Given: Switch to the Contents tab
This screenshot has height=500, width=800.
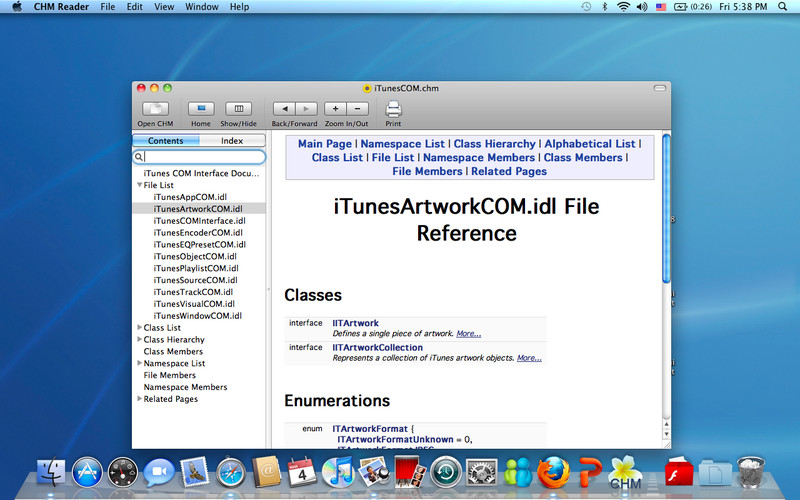Looking at the screenshot, I should pyautogui.click(x=166, y=140).
